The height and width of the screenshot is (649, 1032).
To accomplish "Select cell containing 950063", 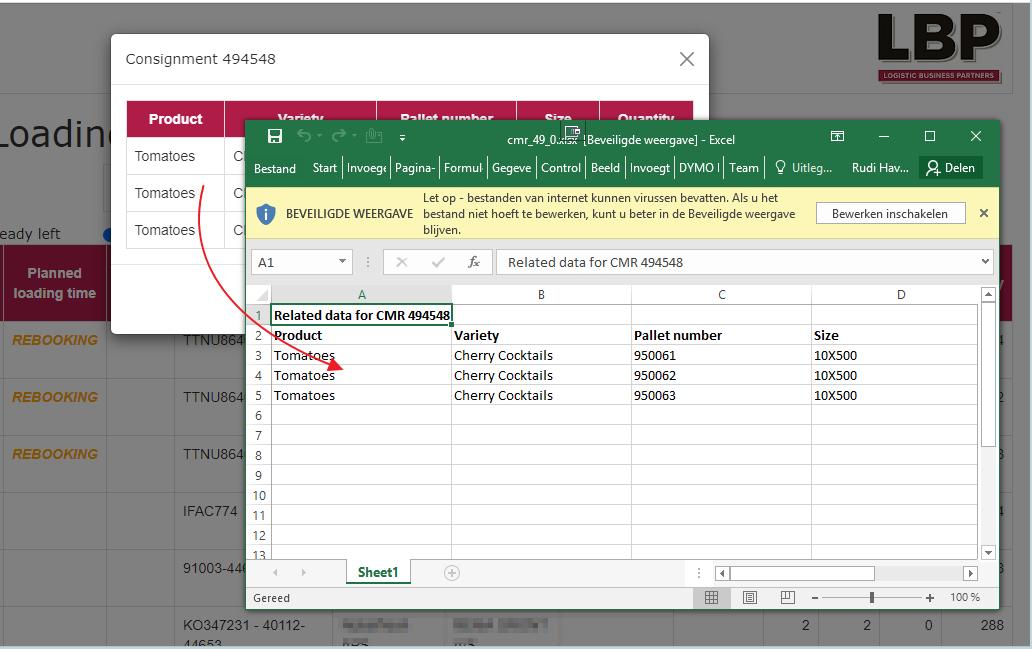I will click(721, 396).
